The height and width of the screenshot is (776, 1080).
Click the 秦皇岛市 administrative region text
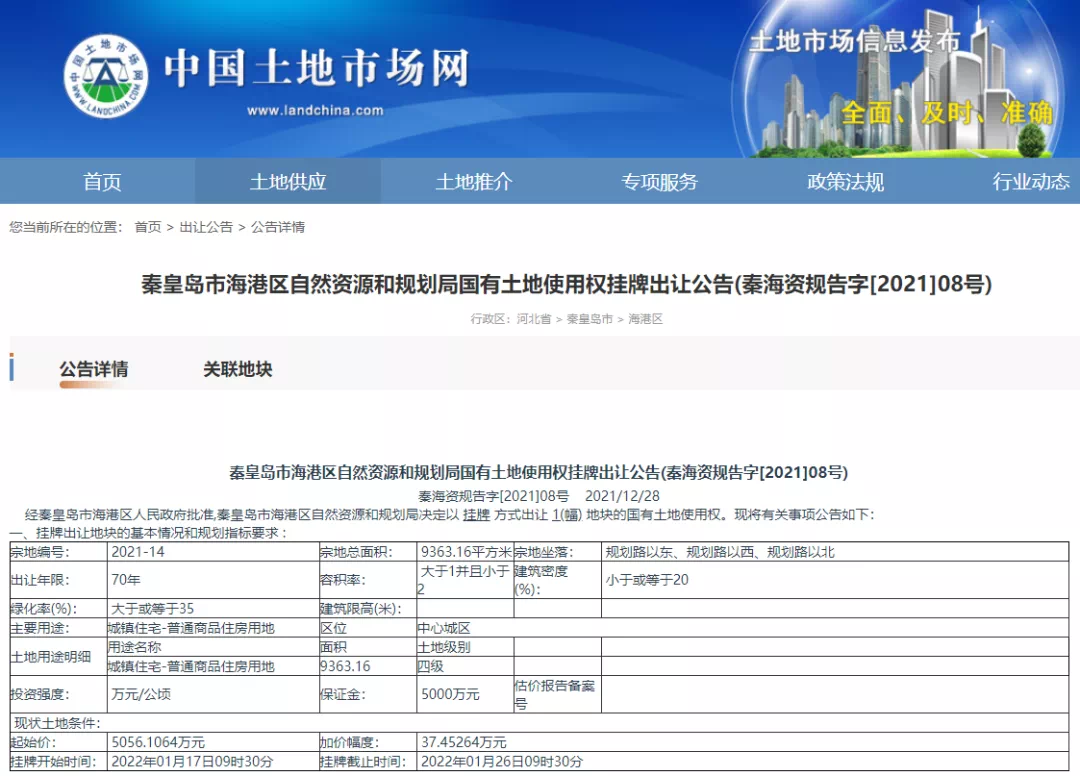click(589, 319)
